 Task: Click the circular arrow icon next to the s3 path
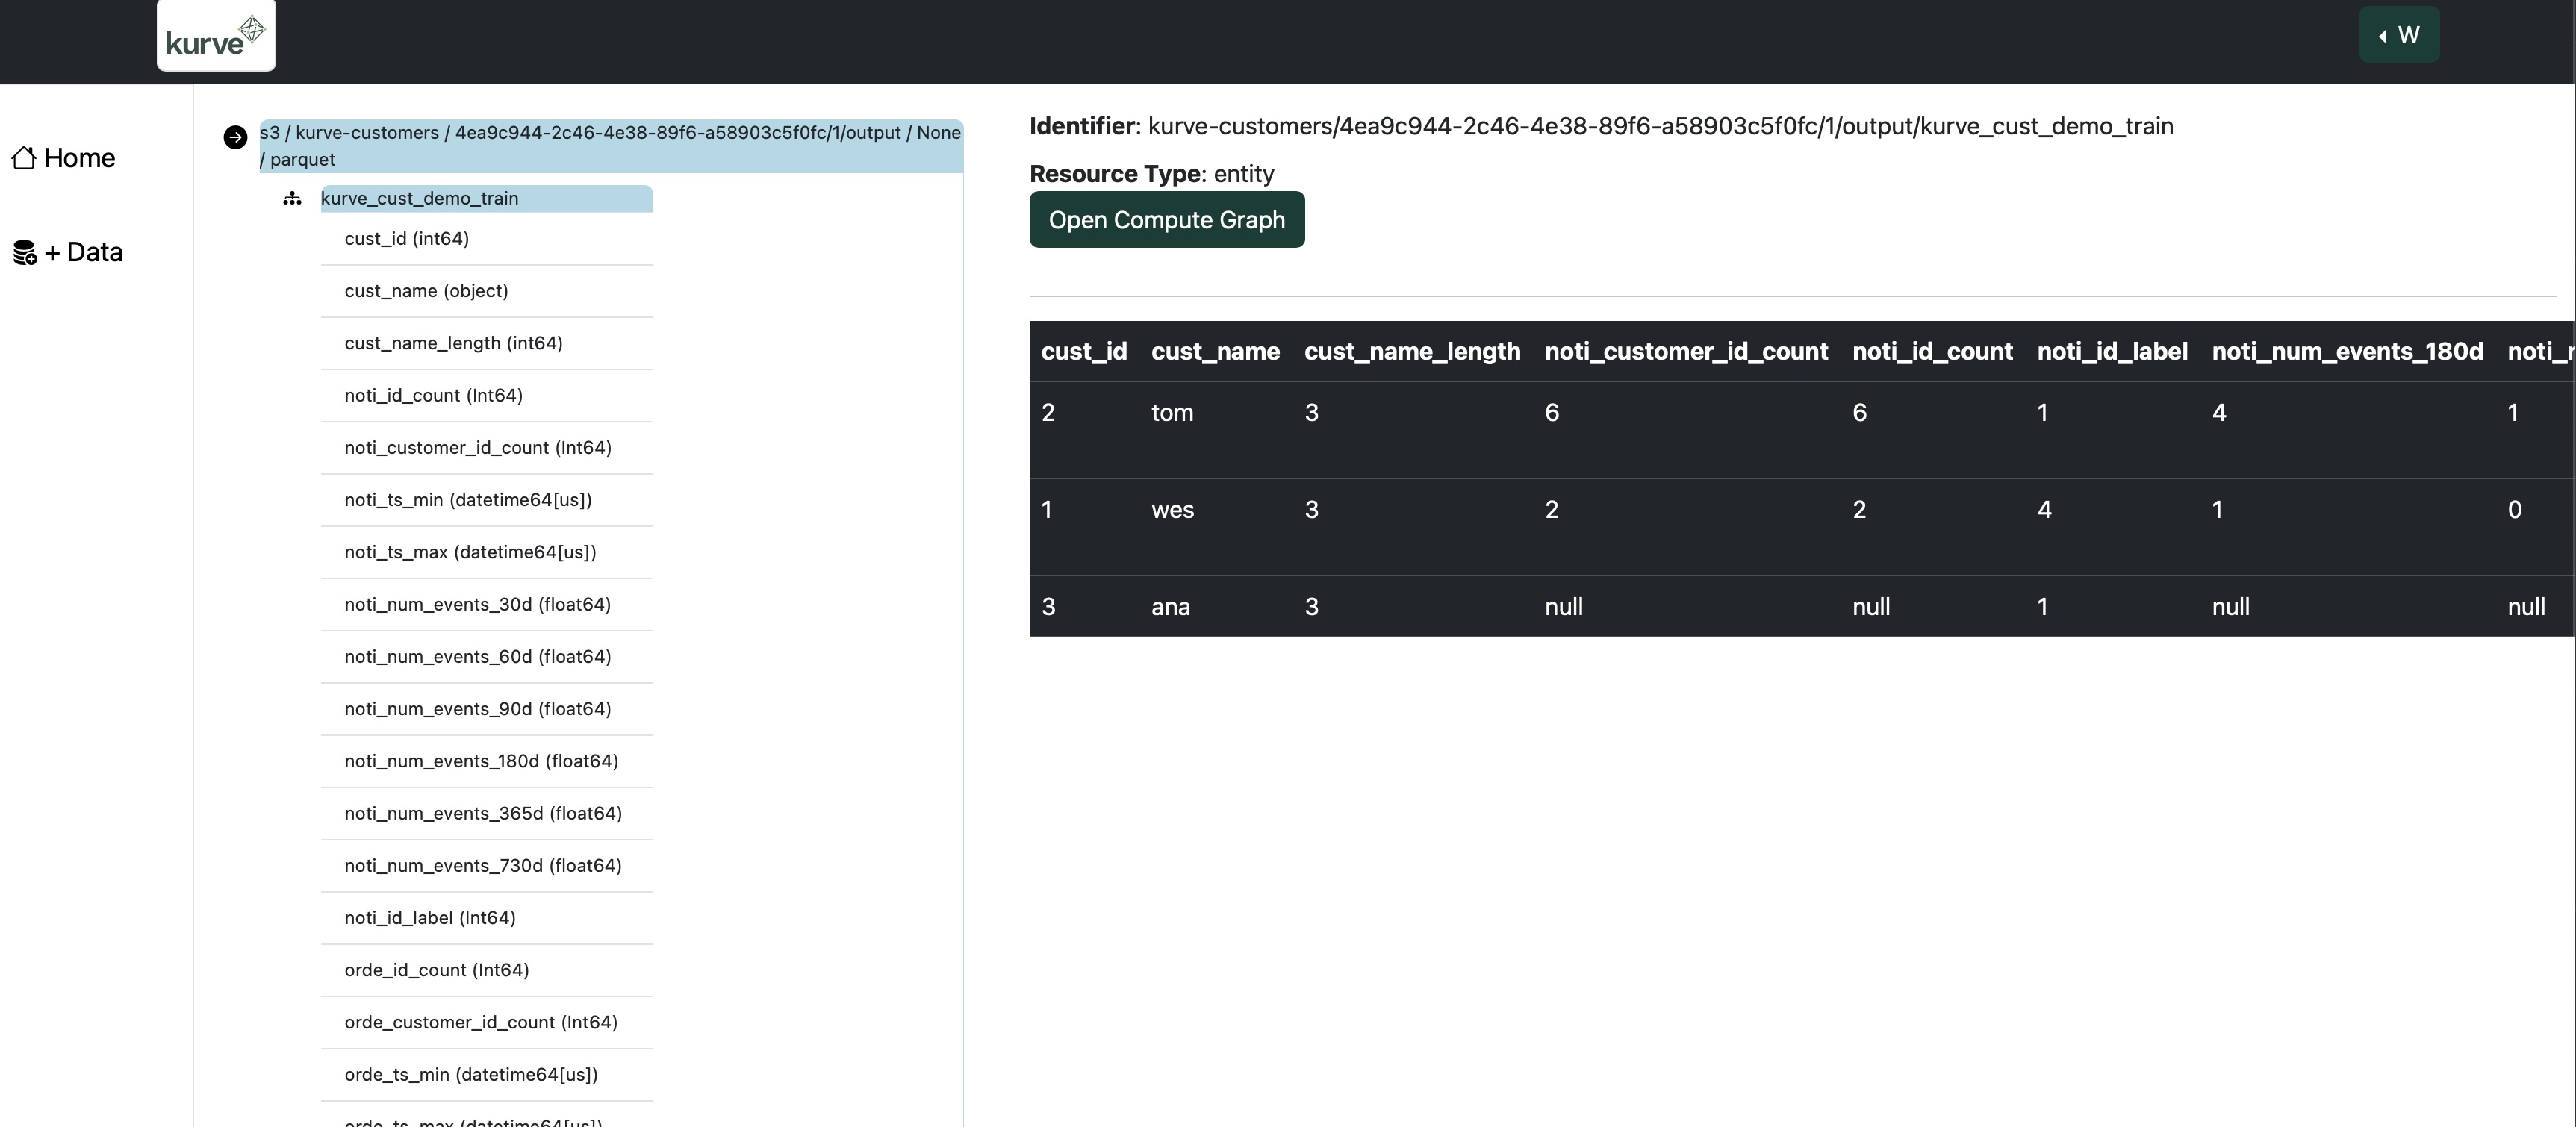[234, 137]
